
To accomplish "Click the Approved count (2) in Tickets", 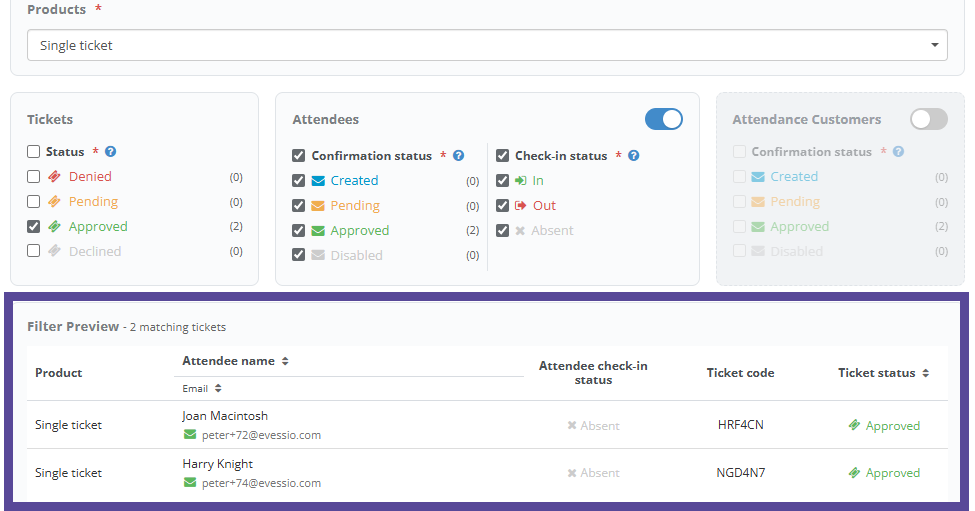I will coord(236,226).
